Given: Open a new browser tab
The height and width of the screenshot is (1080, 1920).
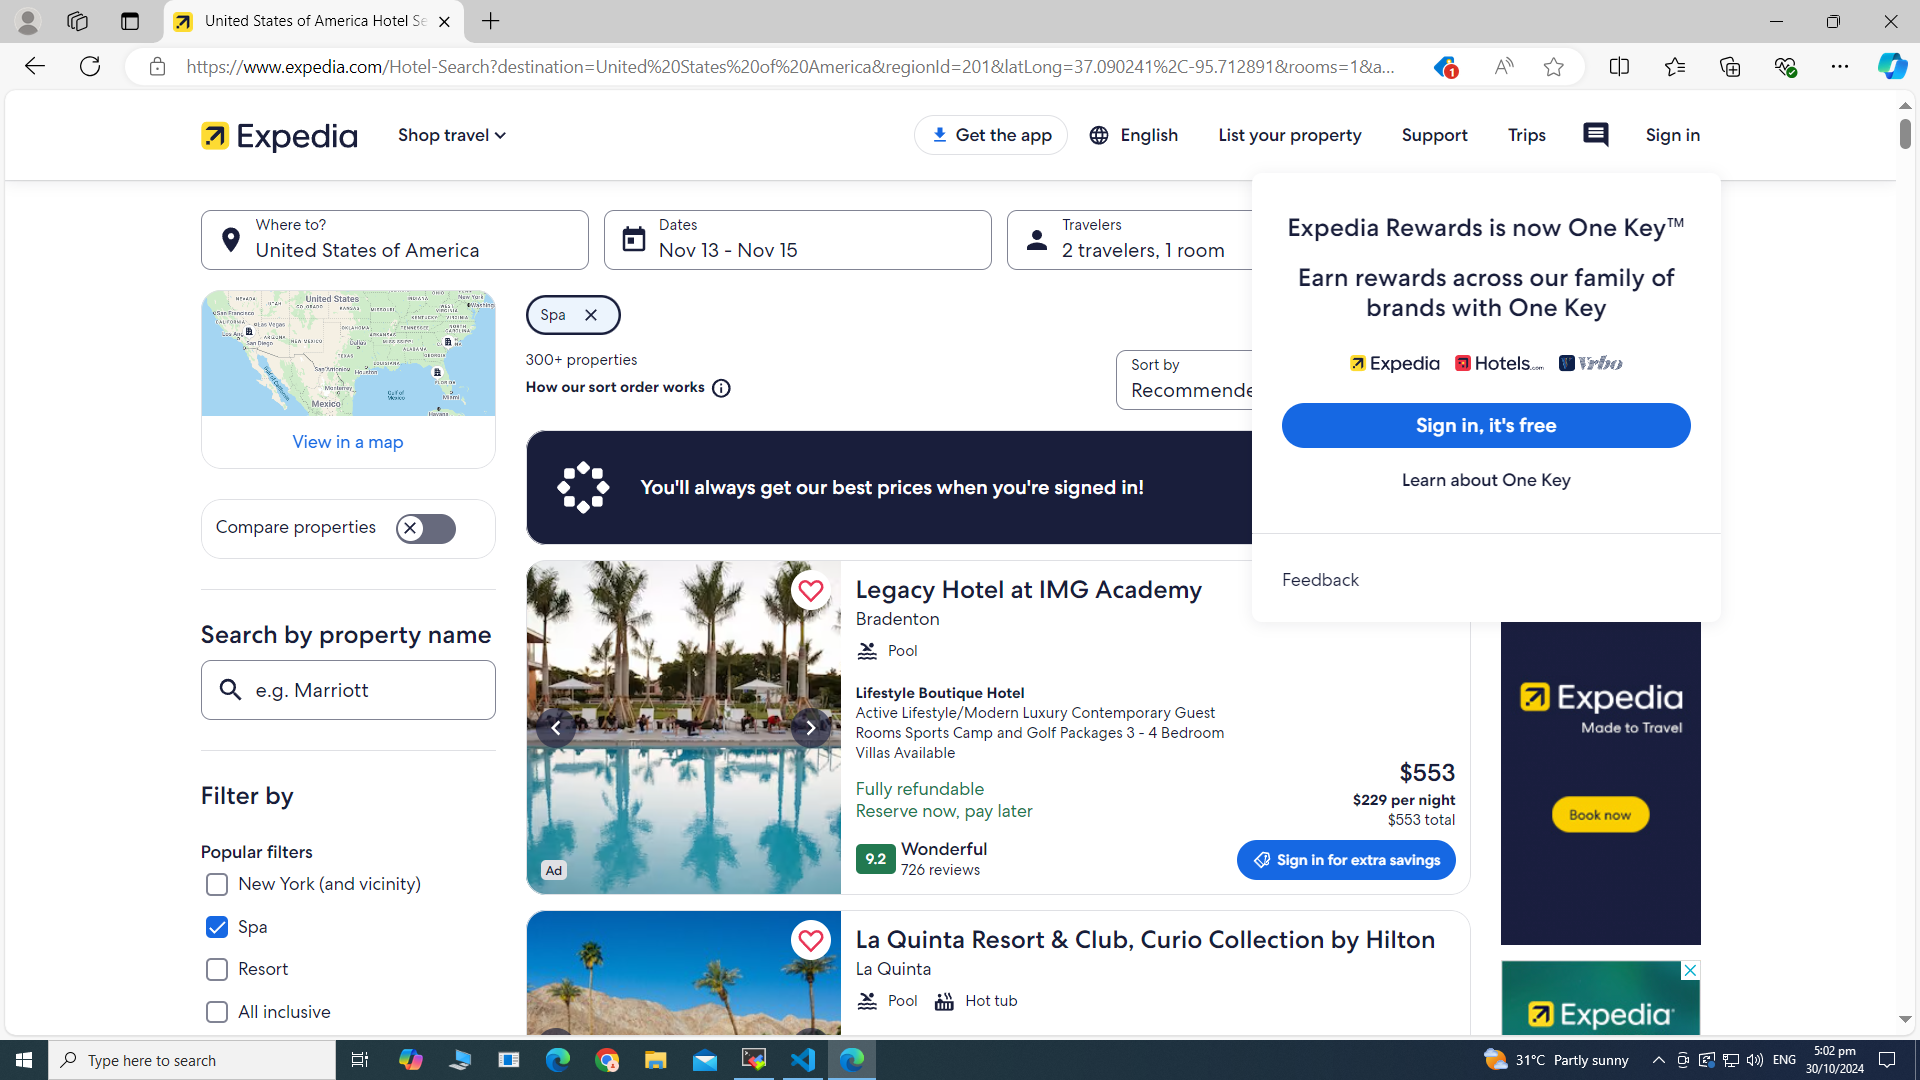Looking at the screenshot, I should (x=491, y=21).
